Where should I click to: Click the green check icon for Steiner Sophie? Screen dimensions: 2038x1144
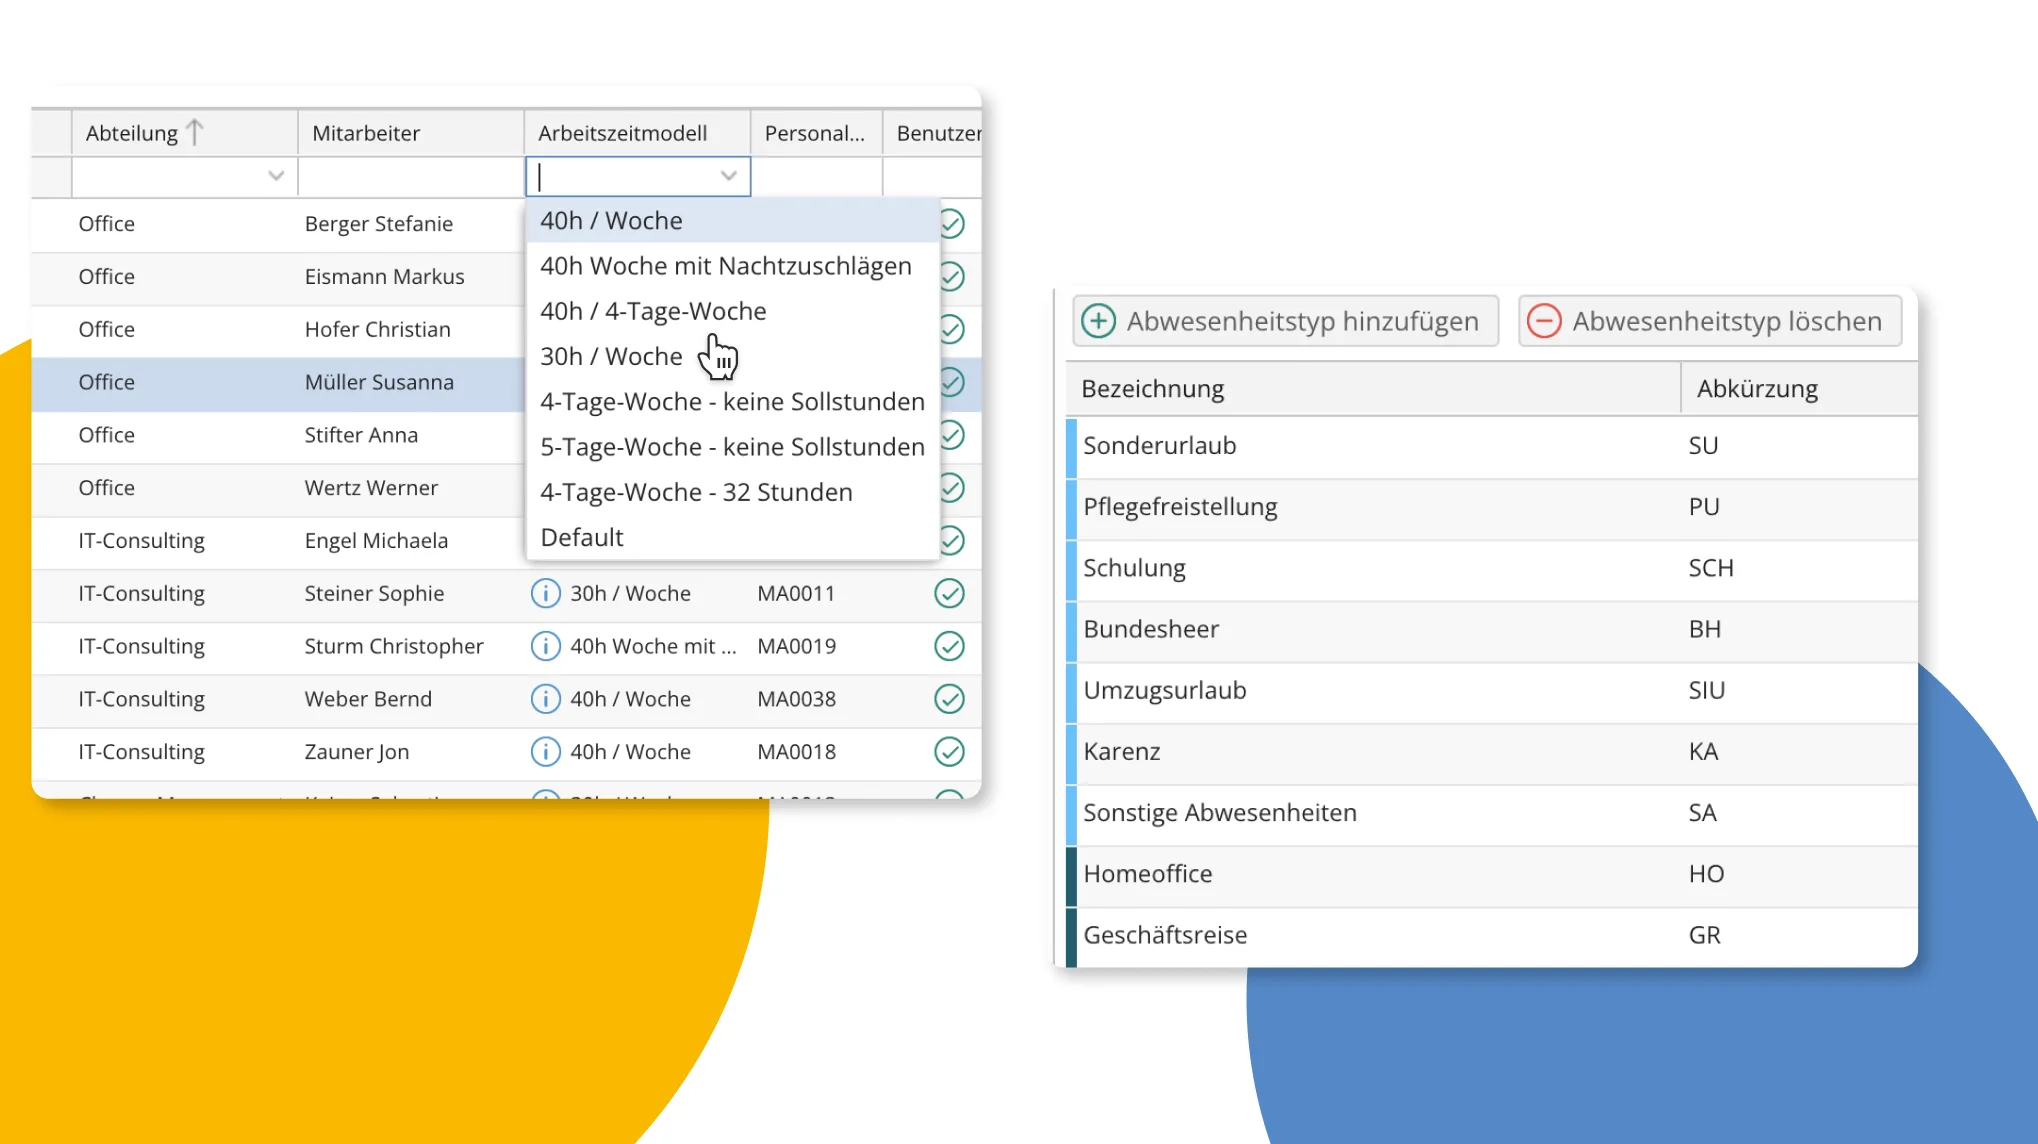coord(949,593)
